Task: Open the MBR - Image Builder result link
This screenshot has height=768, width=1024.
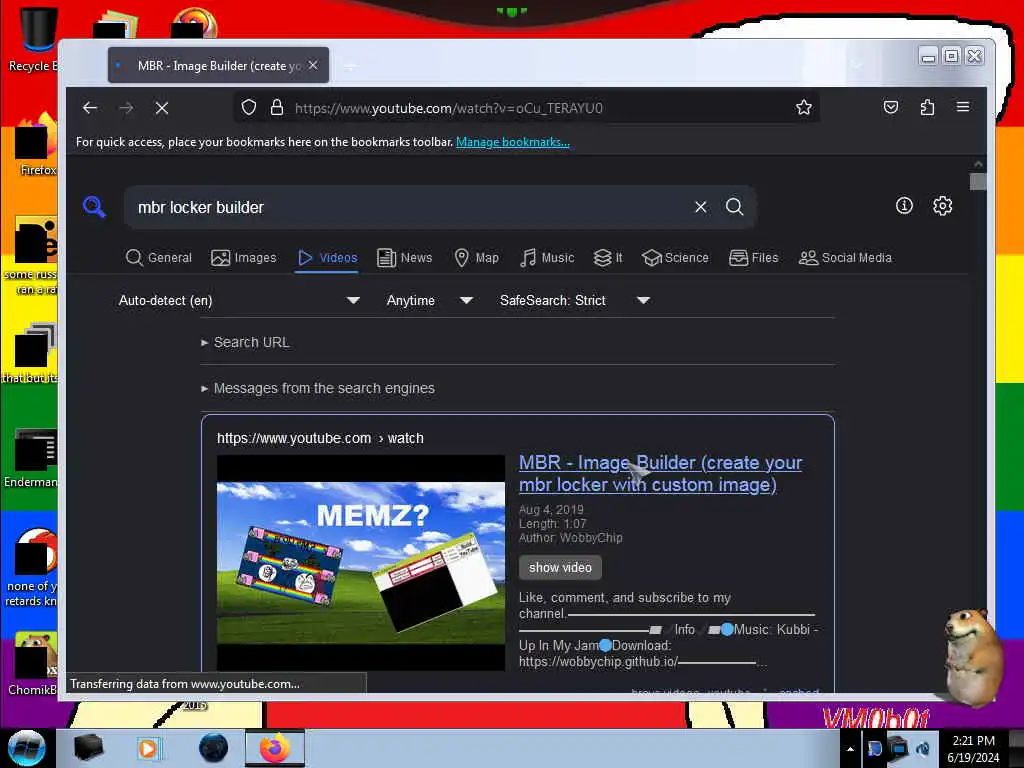Action: click(x=660, y=473)
